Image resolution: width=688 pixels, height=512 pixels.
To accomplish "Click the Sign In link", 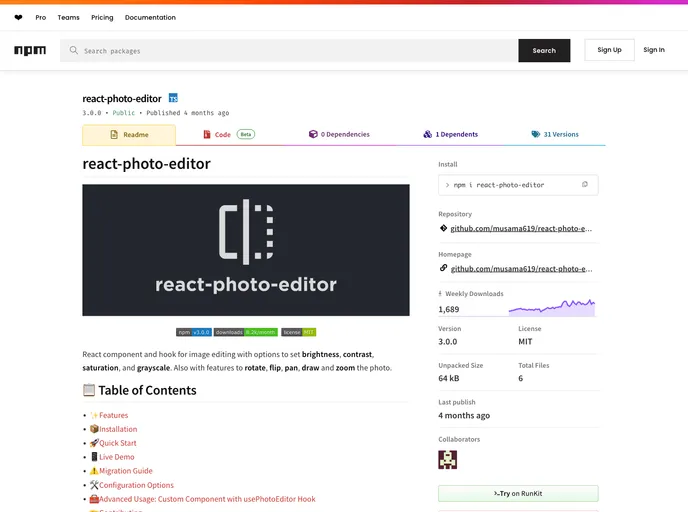I will pos(654,50).
